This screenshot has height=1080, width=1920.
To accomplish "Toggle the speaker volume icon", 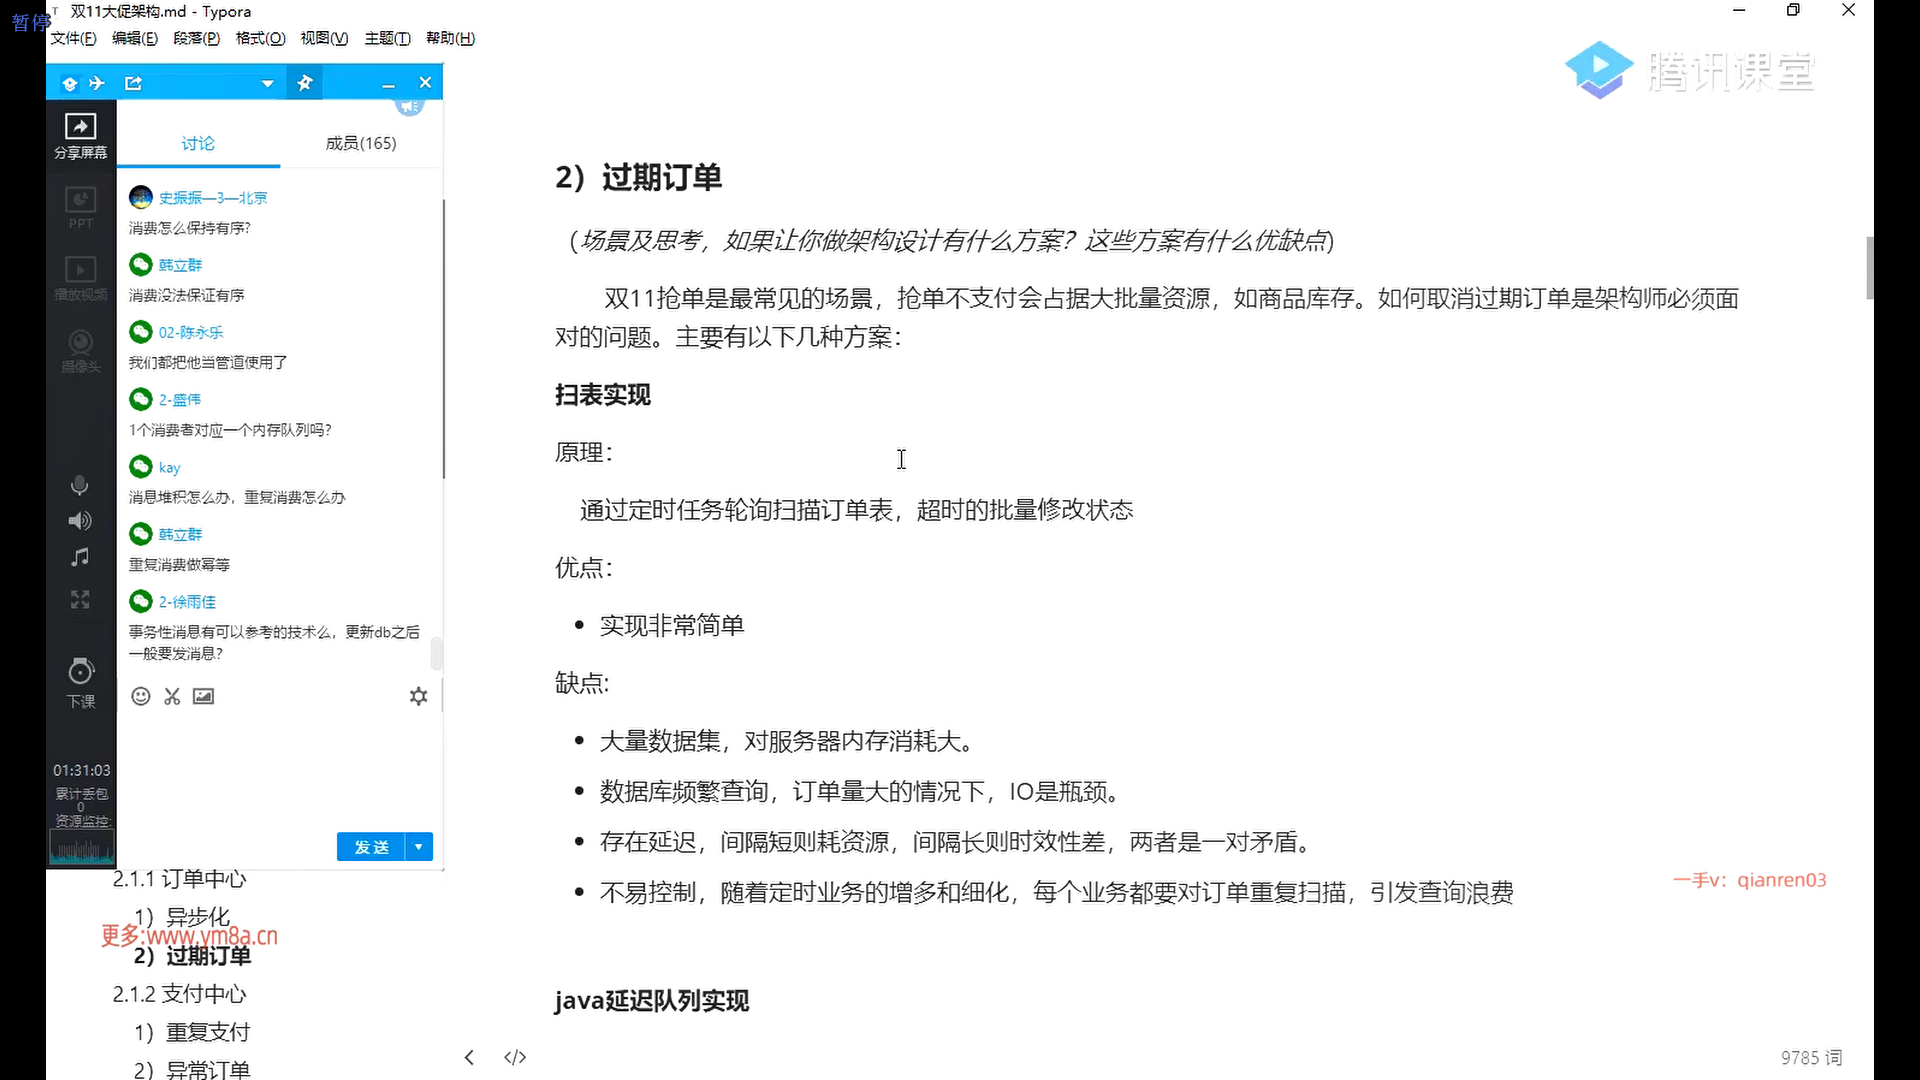I will click(x=80, y=521).
